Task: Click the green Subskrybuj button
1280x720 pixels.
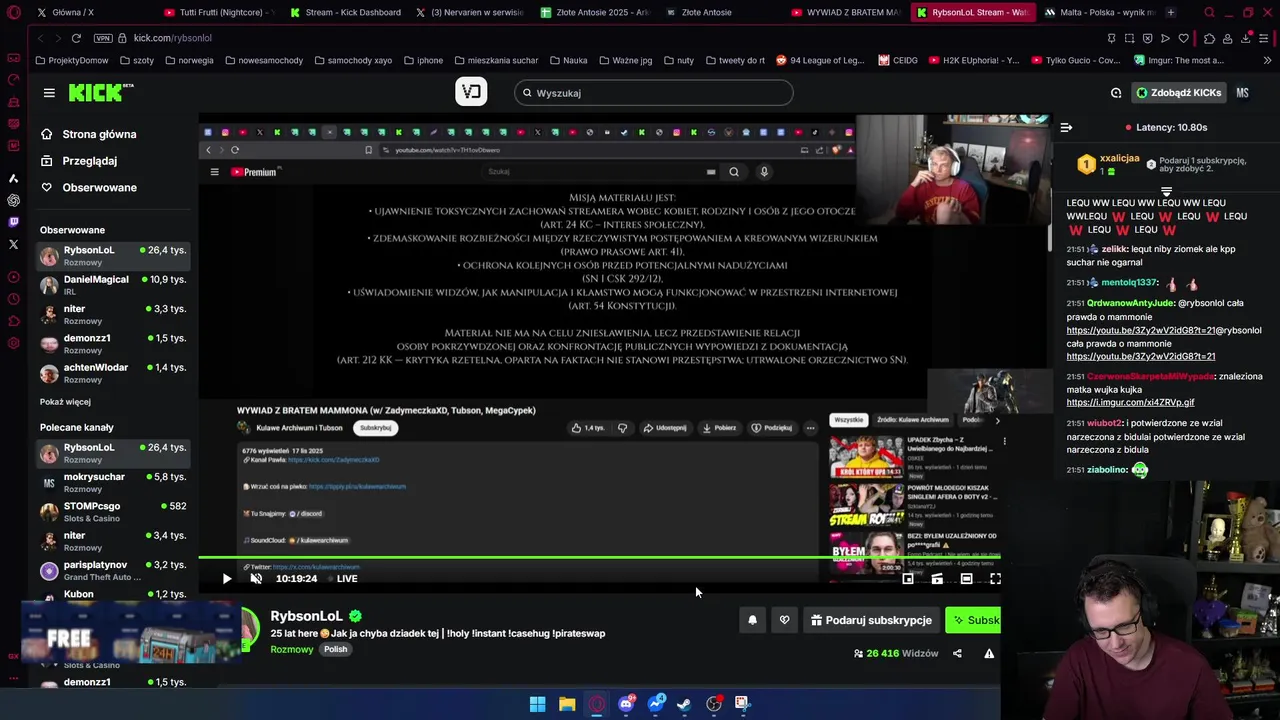Action: [973, 620]
